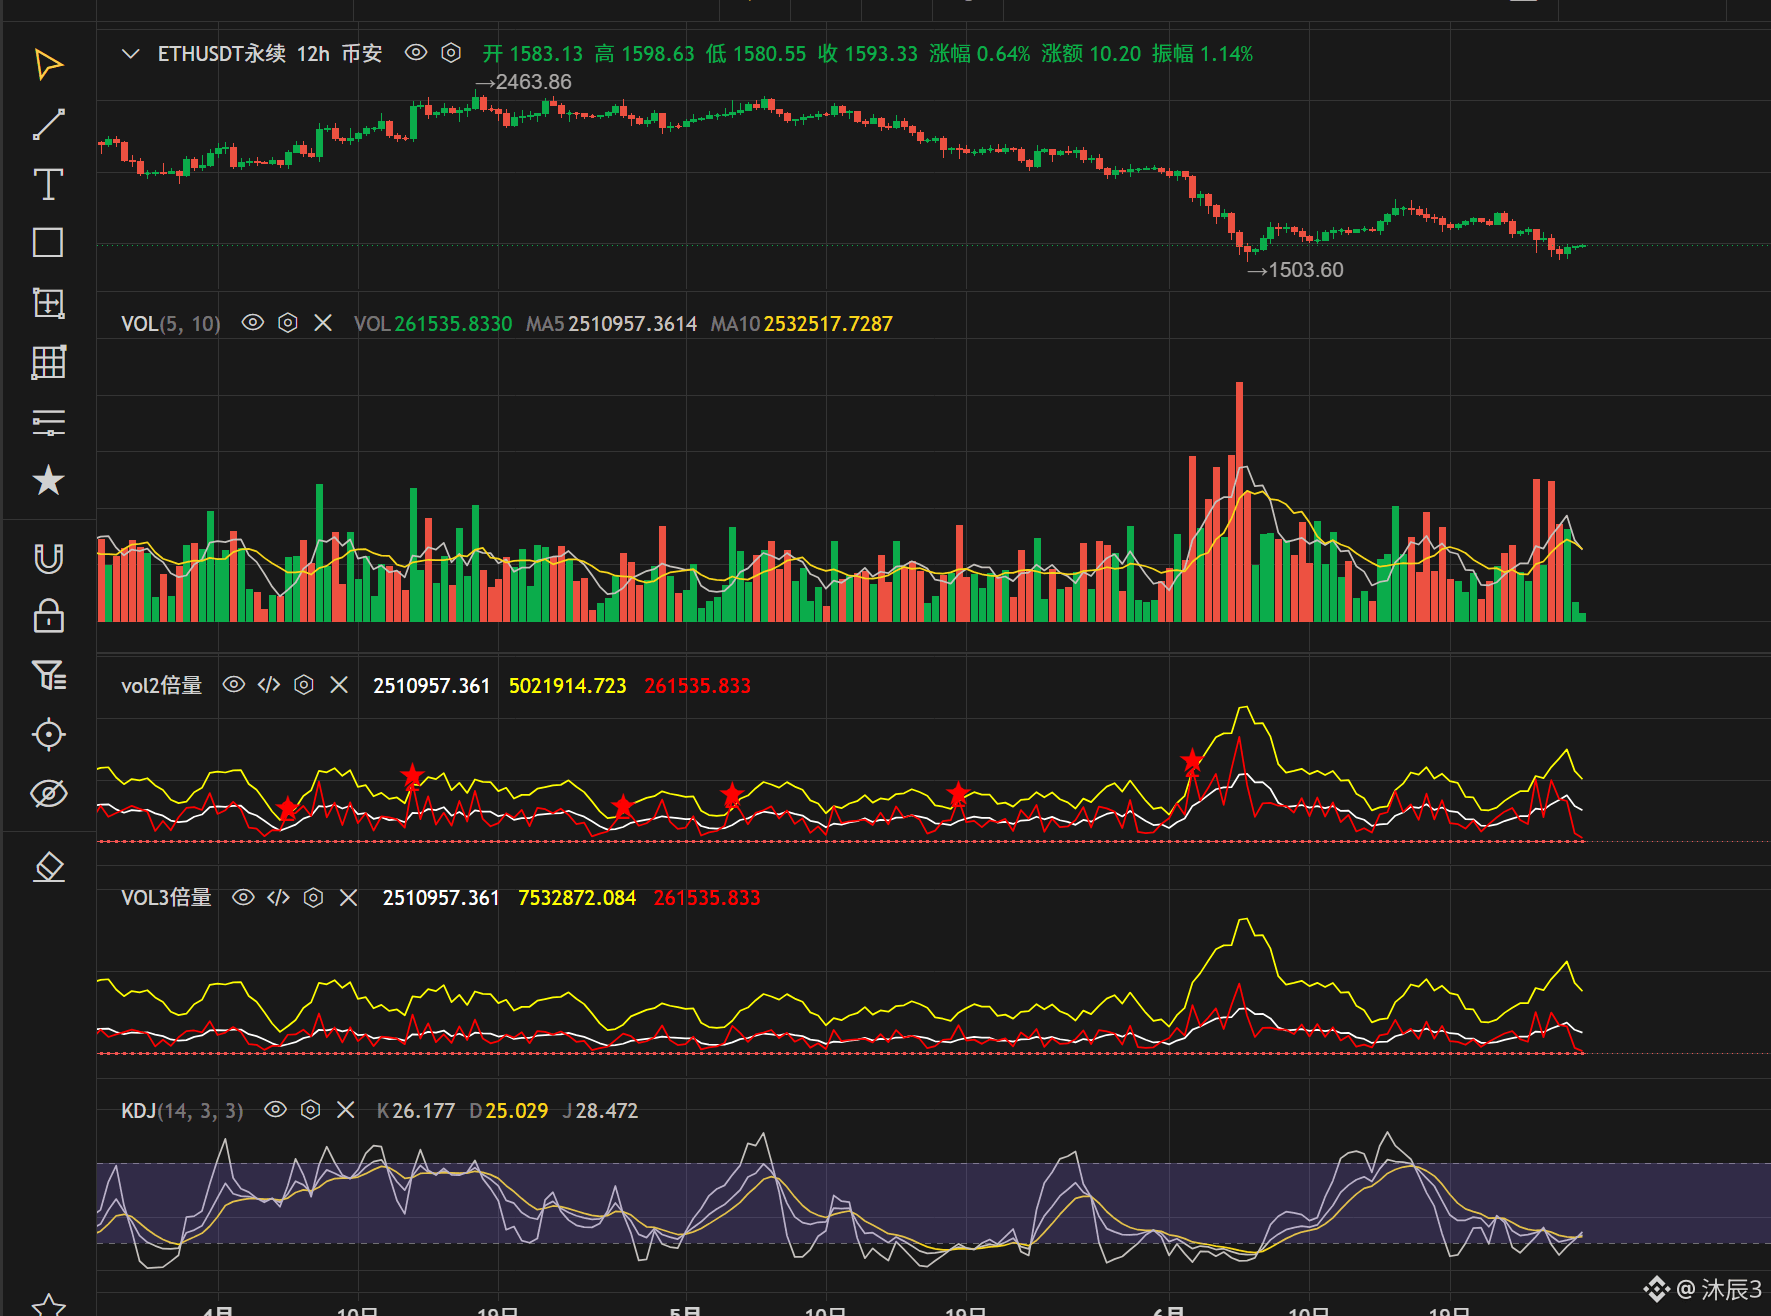Open settings for KDJ indicator
The image size is (1771, 1316).
[311, 1110]
